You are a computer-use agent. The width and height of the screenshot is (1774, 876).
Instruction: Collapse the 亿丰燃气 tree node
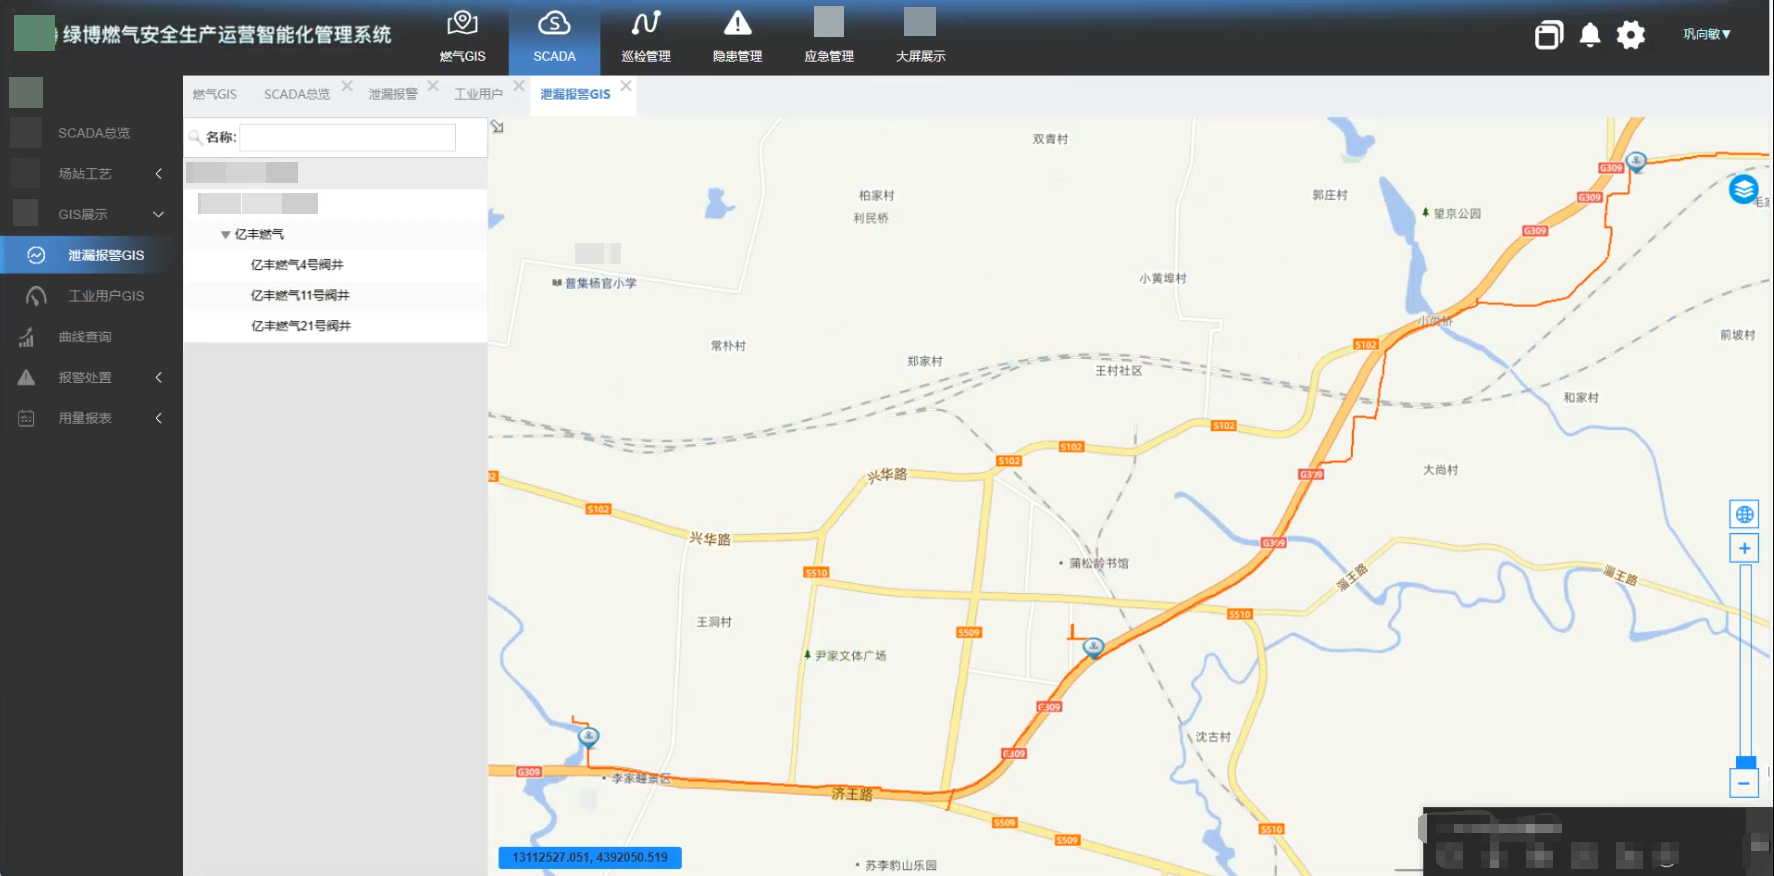pos(226,235)
